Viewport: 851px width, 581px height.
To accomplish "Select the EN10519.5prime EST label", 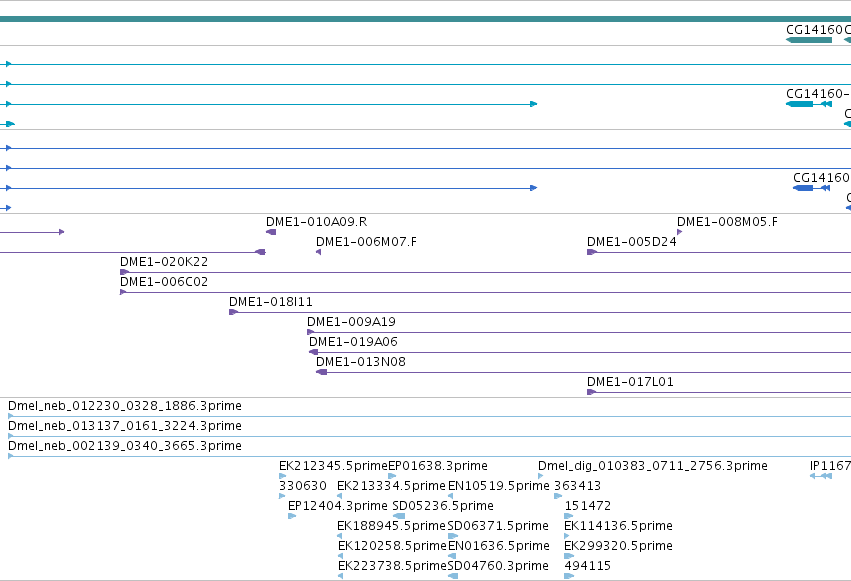I will click(499, 486).
